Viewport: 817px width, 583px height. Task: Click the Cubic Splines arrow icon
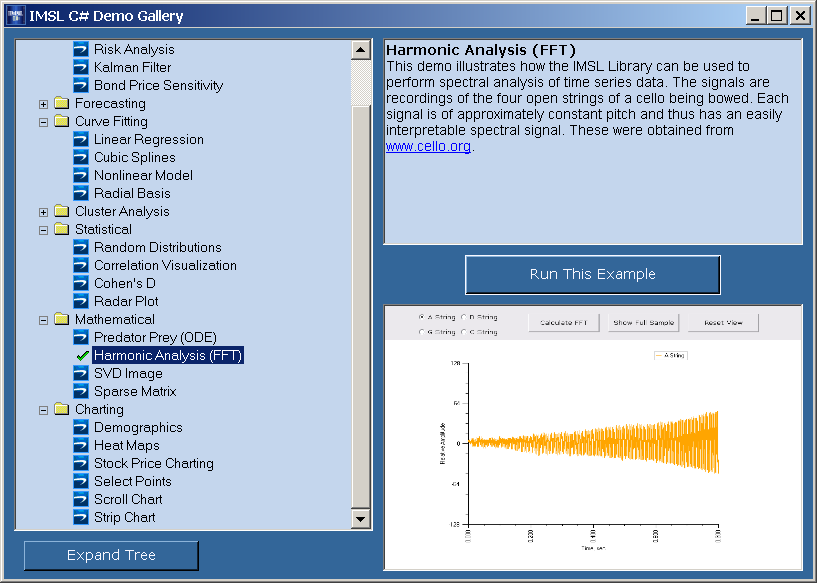81,157
